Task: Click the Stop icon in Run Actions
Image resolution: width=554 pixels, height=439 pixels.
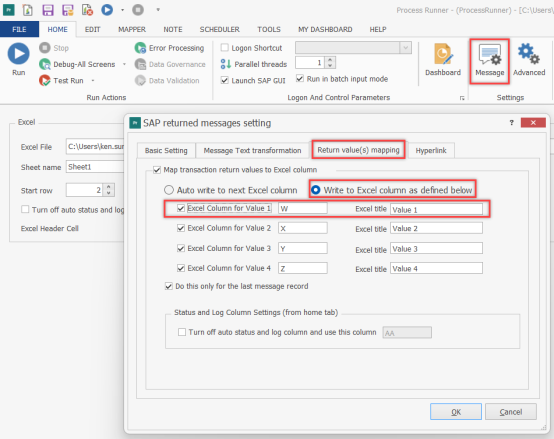Action: (45, 48)
